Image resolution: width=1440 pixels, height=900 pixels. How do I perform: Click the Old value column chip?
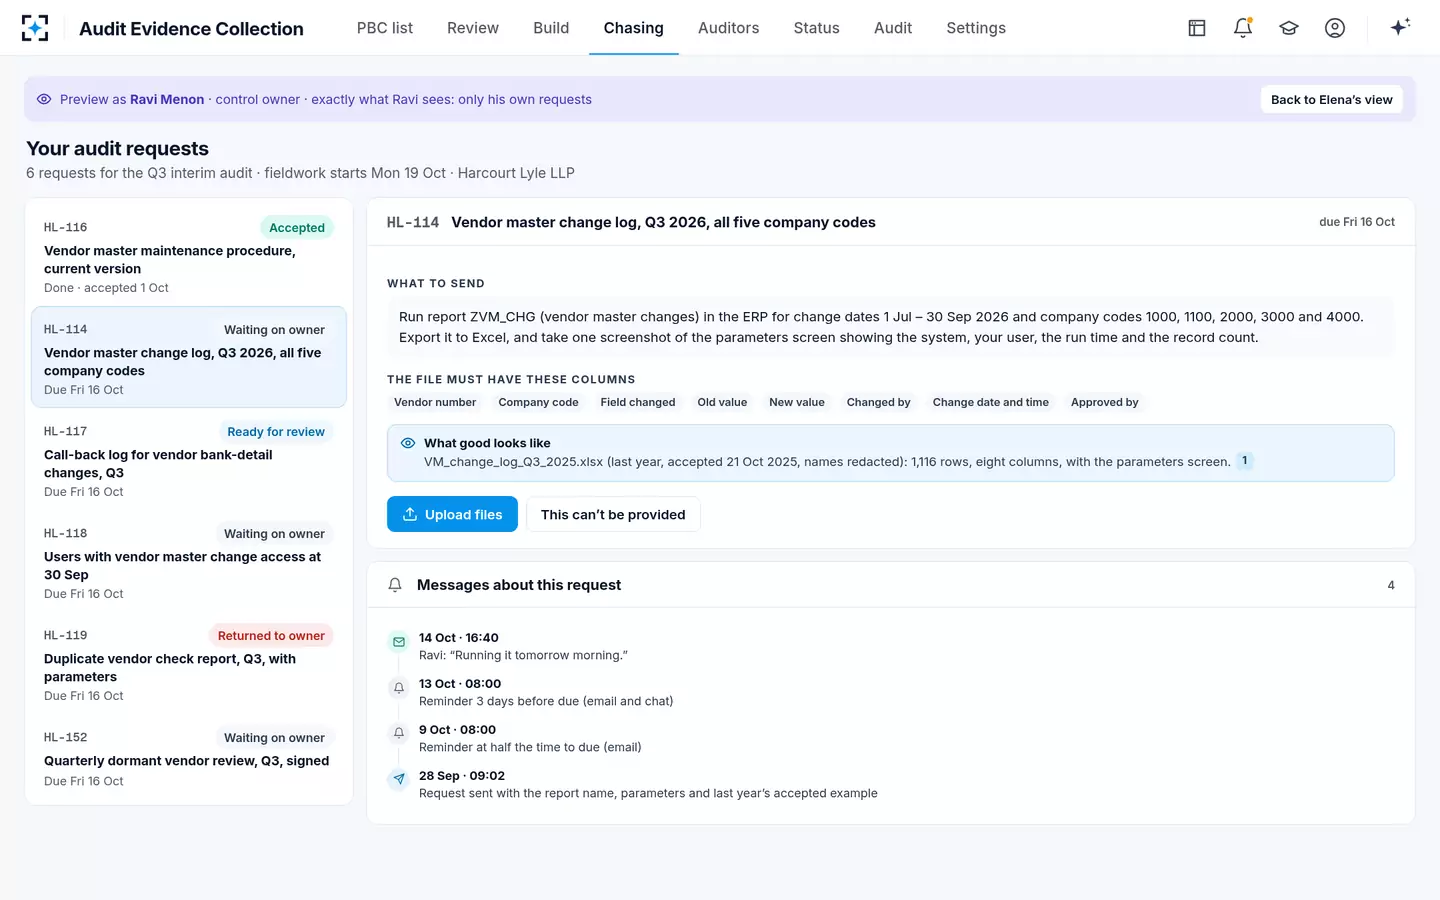[722, 402]
